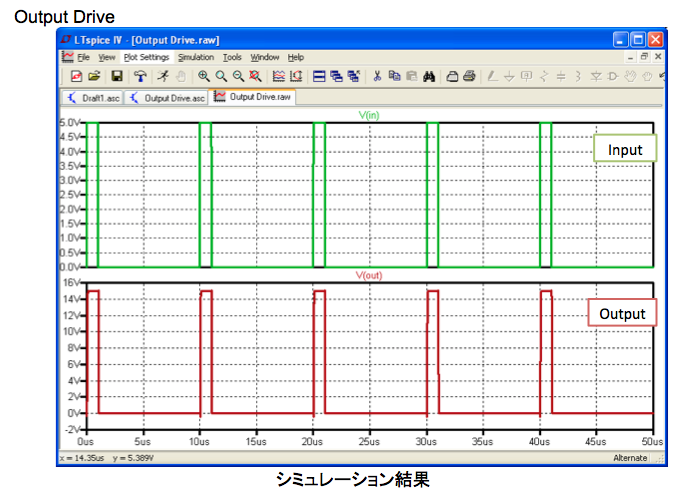Open the Plot Settings menu
The width and height of the screenshot is (696, 495).
coord(148,57)
